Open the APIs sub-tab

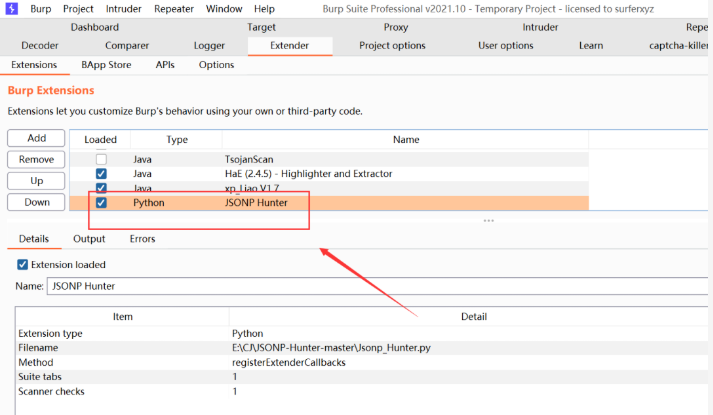(165, 65)
